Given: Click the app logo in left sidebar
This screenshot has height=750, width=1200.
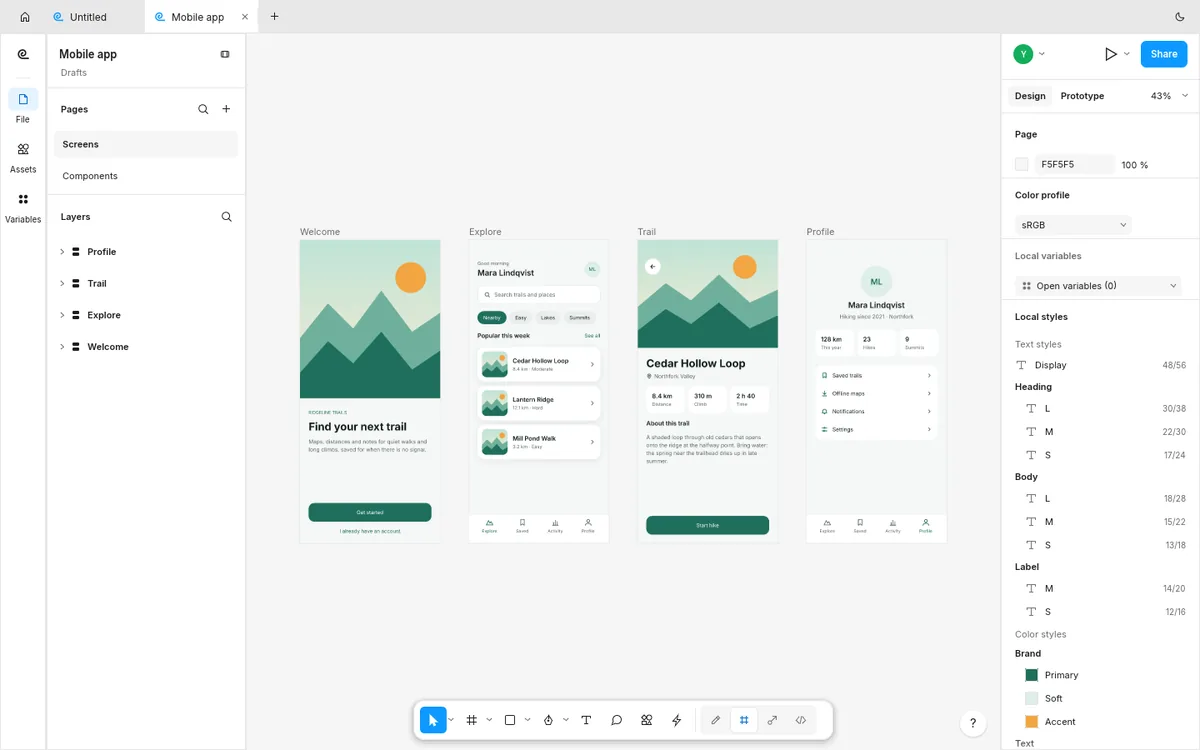Looking at the screenshot, I should [23, 55].
